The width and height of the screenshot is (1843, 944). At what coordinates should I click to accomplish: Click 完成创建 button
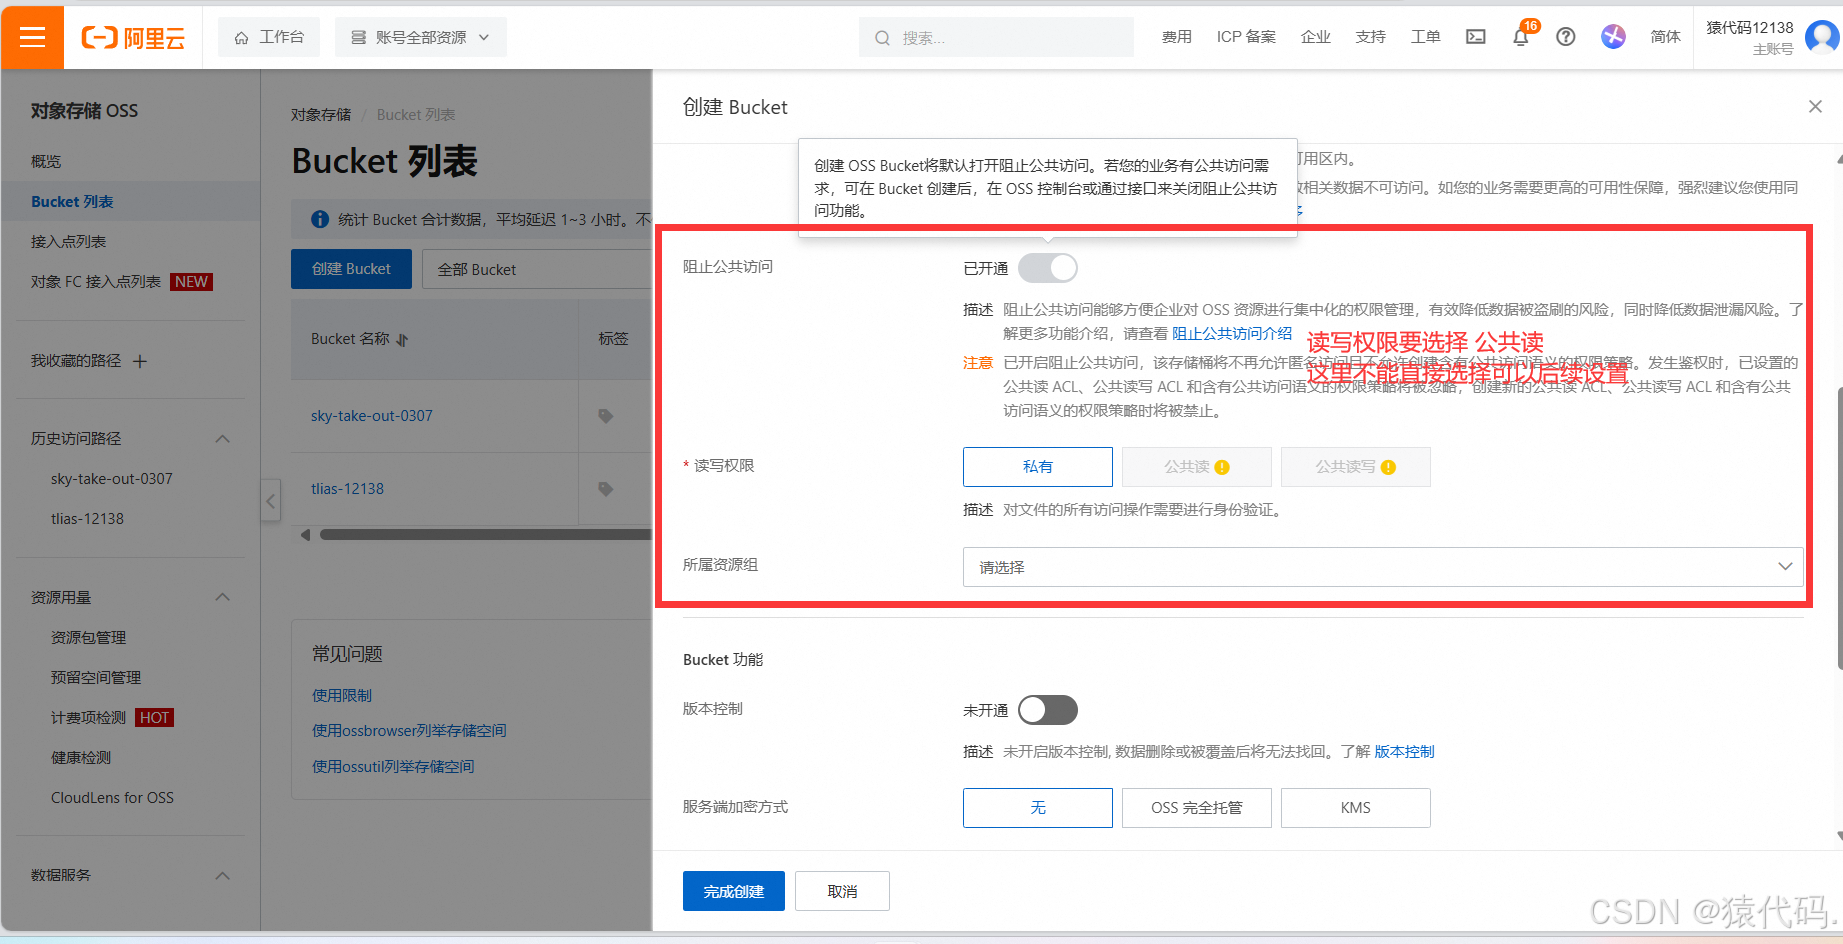pos(734,891)
